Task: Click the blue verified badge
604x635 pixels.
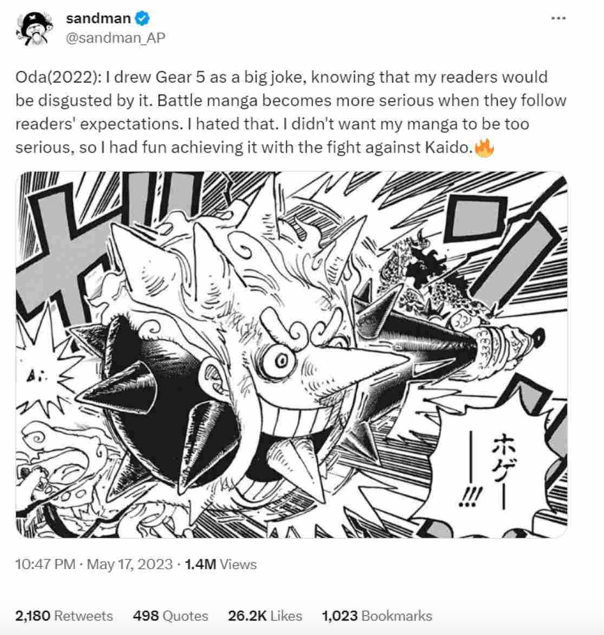Action: click(x=142, y=18)
